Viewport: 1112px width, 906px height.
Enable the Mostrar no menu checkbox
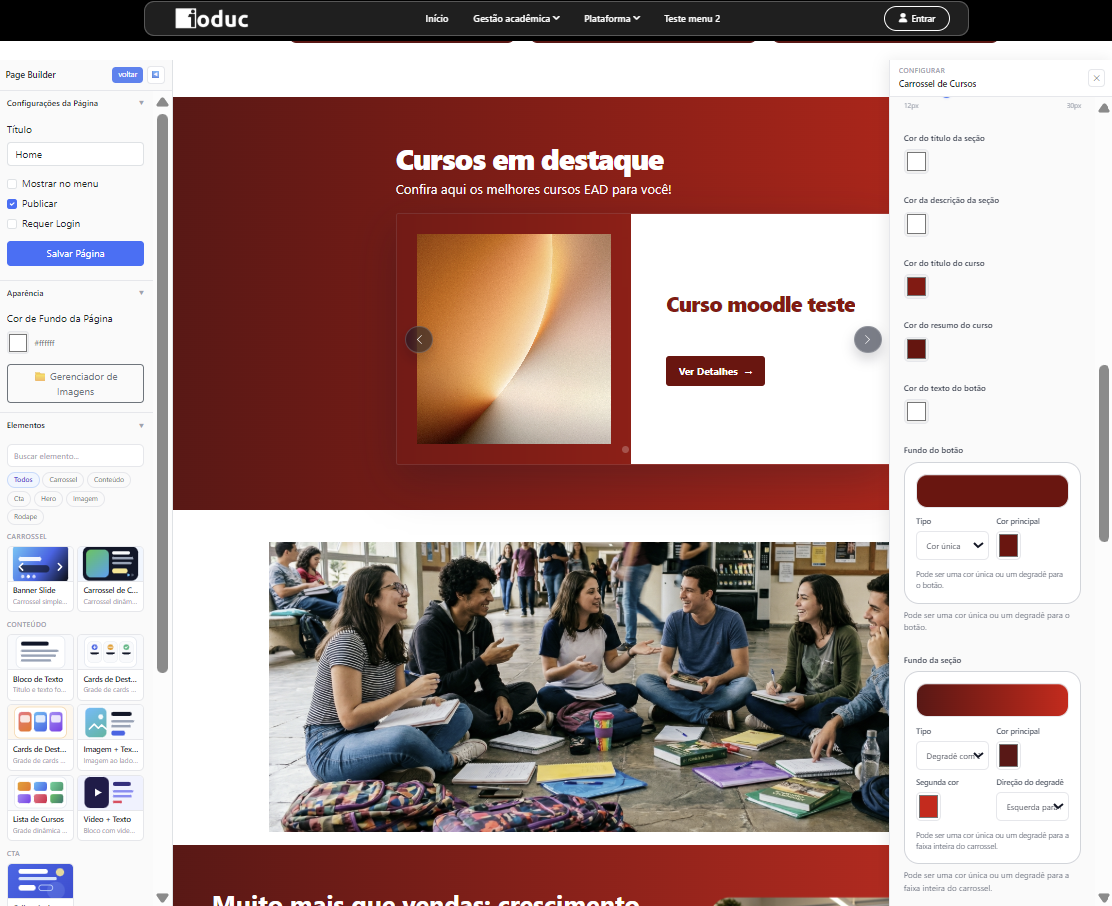11,183
